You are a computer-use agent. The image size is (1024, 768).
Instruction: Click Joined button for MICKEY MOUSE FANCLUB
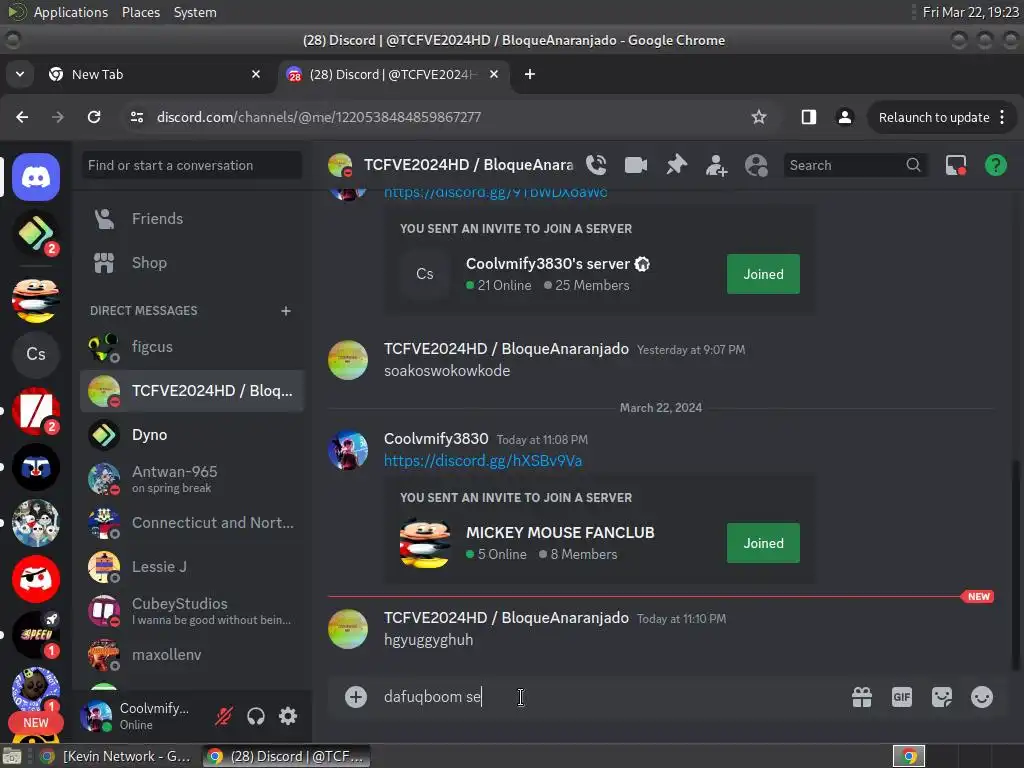coord(763,543)
